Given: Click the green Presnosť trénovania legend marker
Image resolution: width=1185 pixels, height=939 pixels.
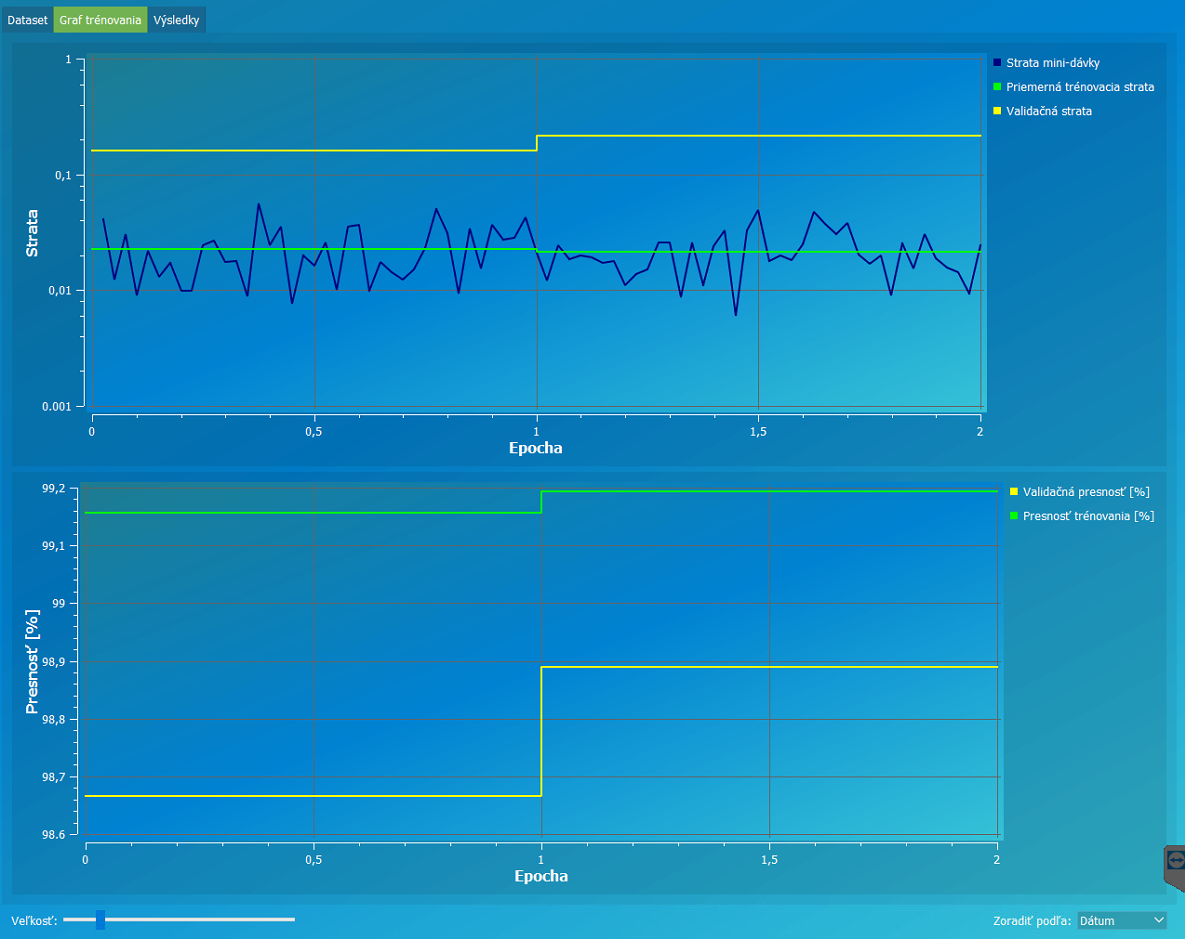Looking at the screenshot, I should [1014, 516].
